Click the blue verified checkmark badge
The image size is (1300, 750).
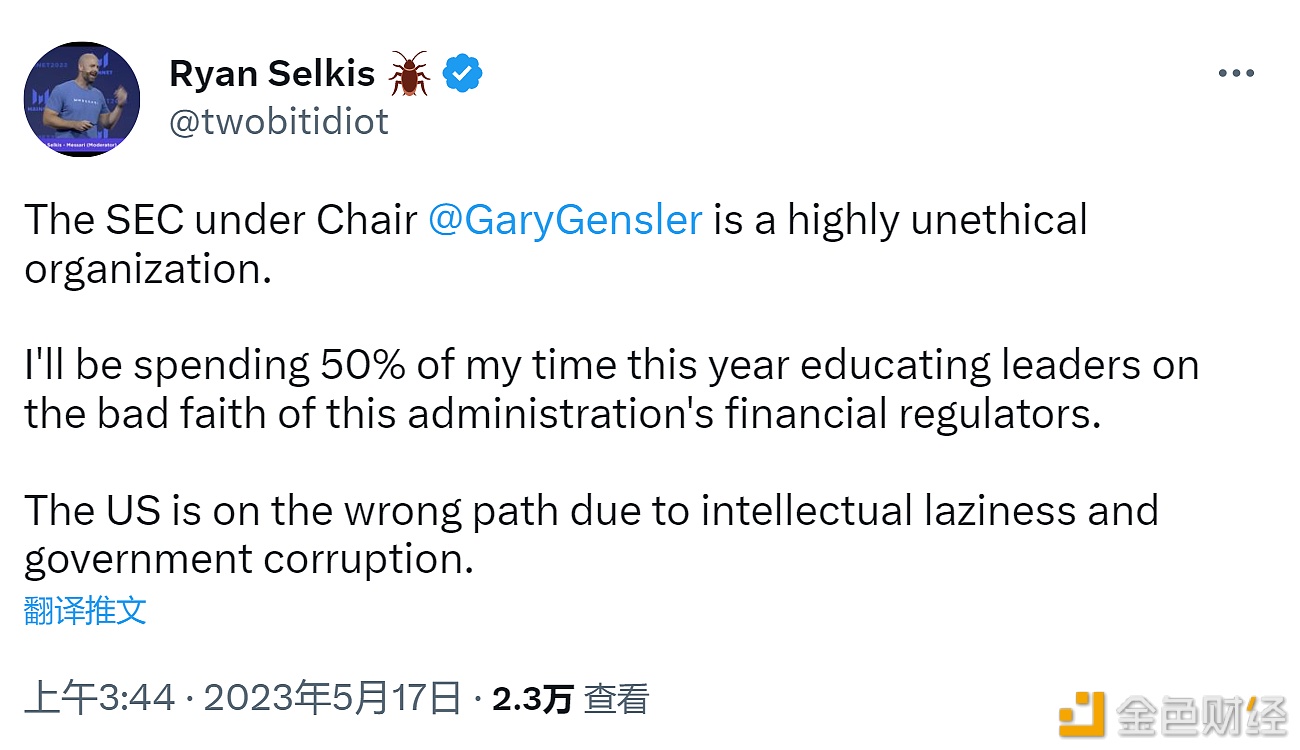point(463,73)
